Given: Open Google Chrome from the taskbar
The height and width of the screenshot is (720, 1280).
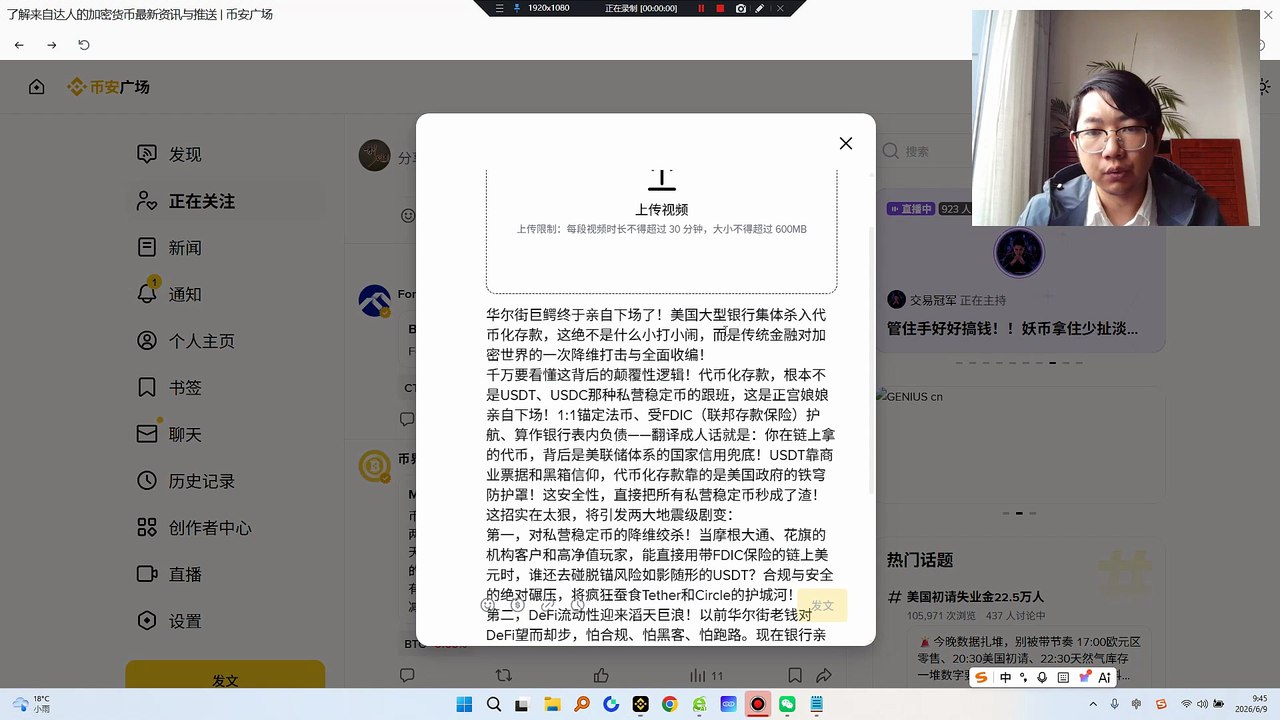Looking at the screenshot, I should (670, 704).
